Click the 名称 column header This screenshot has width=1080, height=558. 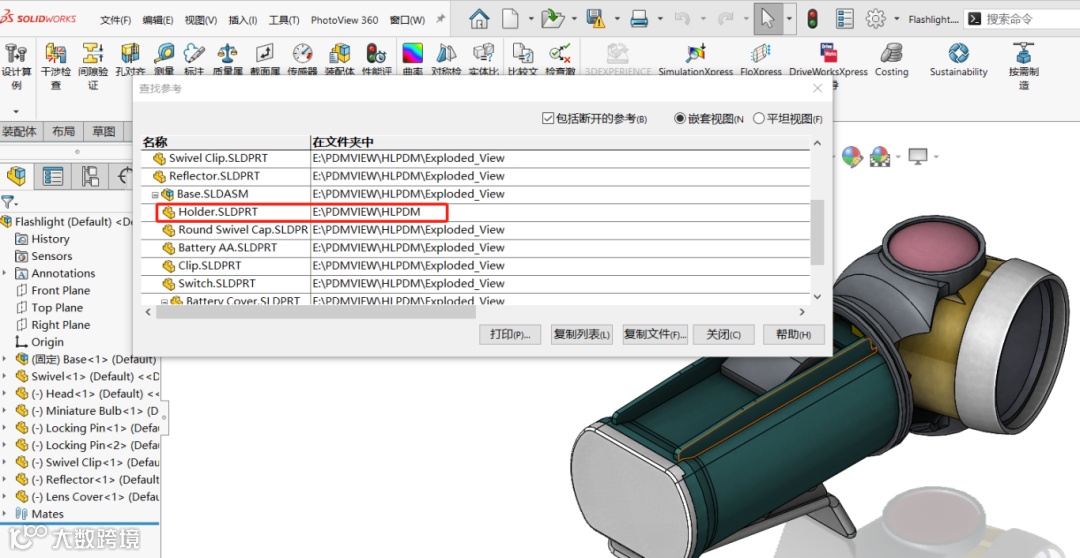(x=155, y=142)
